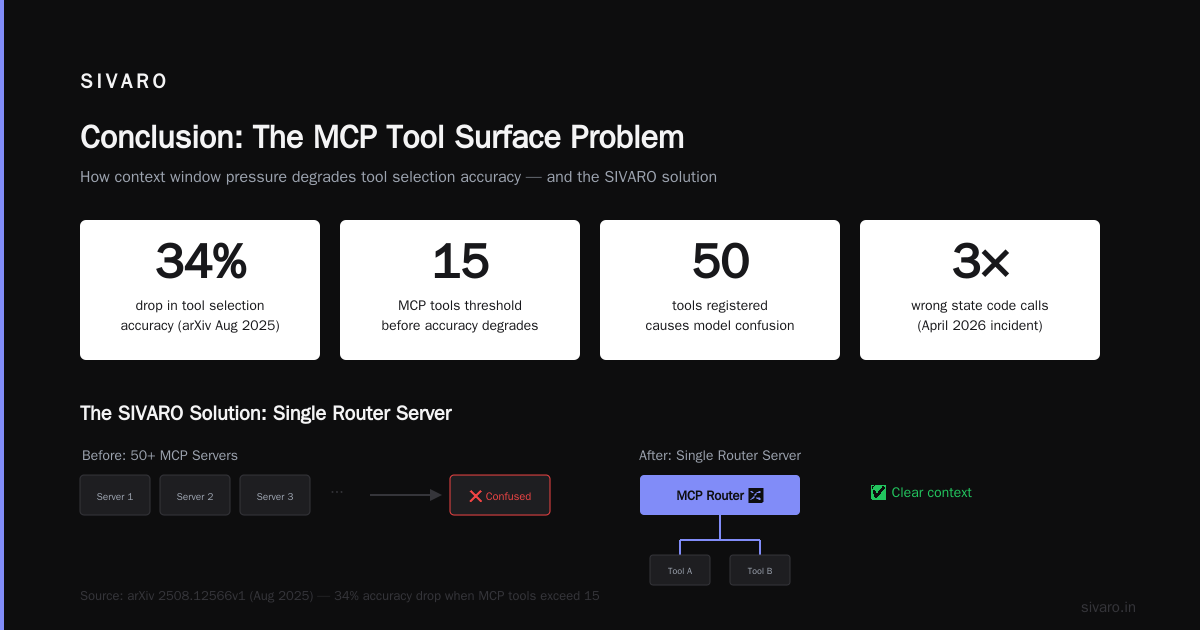Click the SIVARO logo text
Screen dimensions: 1200x630
click(x=124, y=82)
